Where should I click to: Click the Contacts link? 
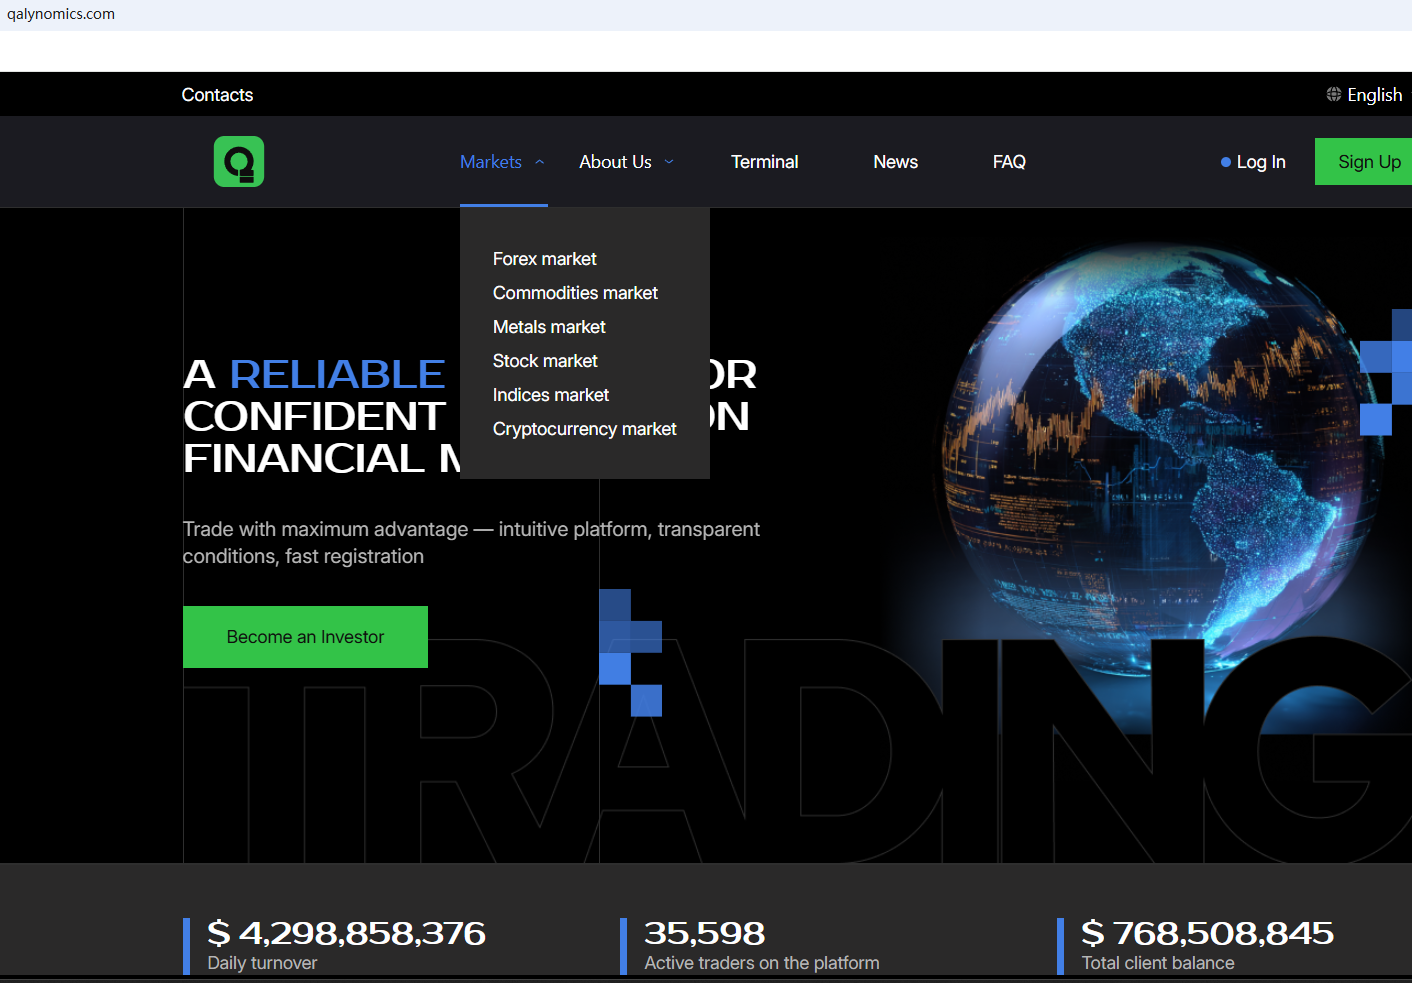point(217,95)
